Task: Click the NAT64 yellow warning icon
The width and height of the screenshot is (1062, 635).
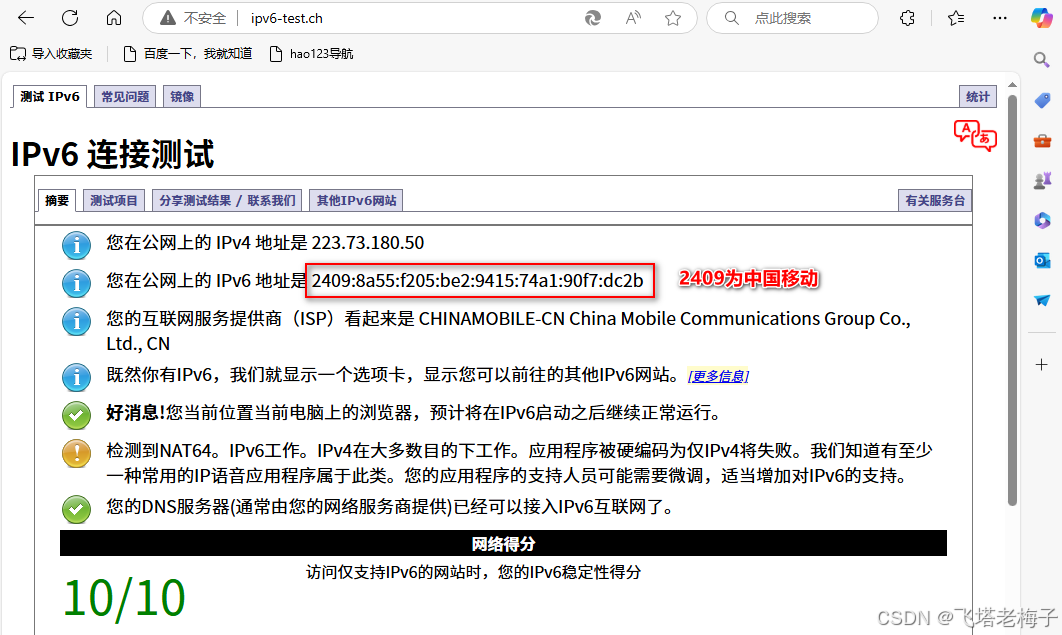Action: click(77, 453)
